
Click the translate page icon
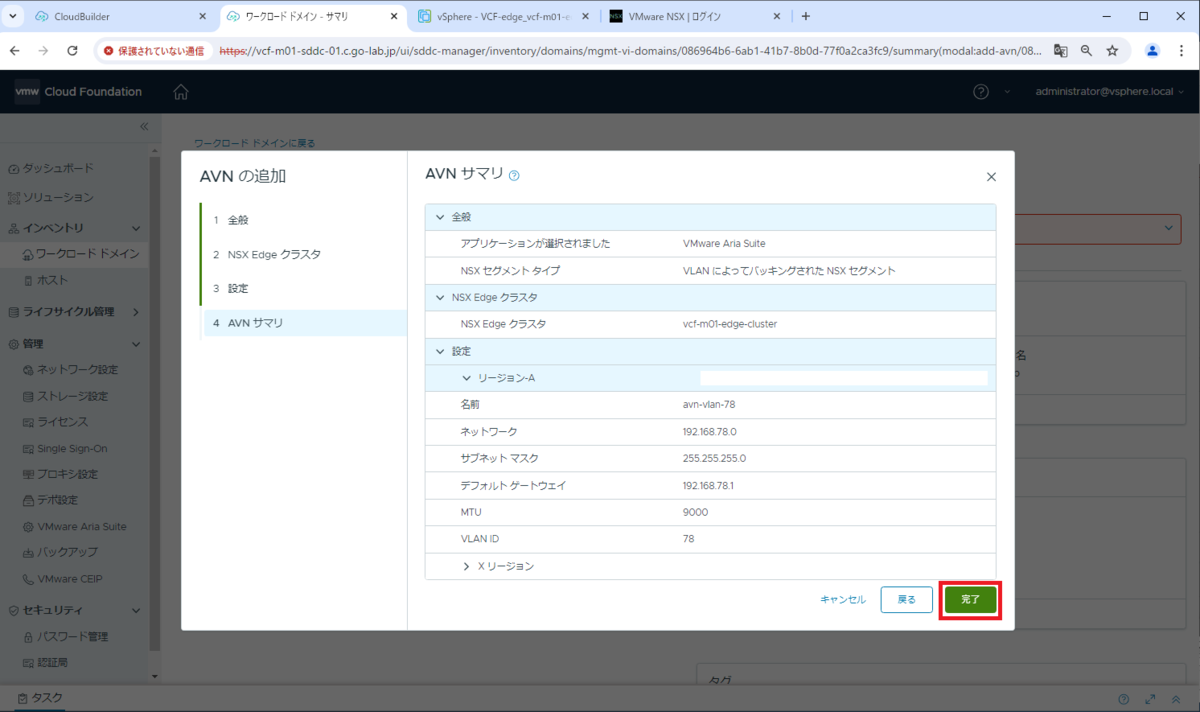(x=1060, y=50)
